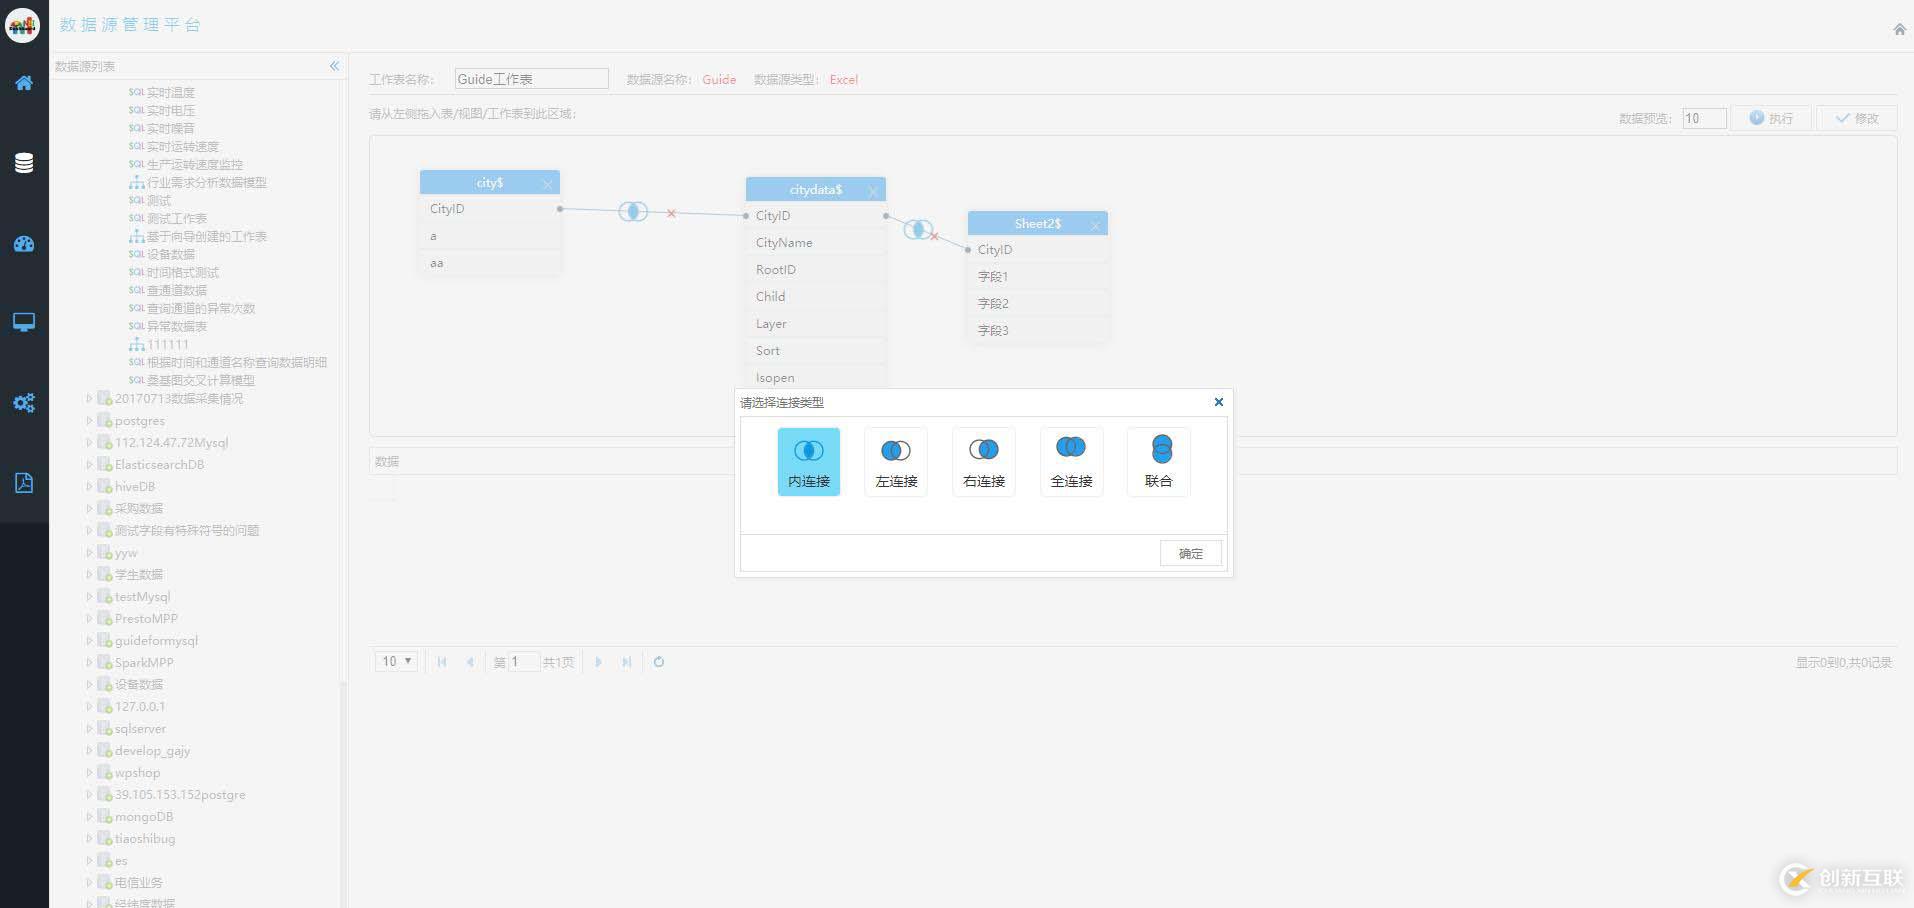This screenshot has height=908, width=1914.
Task: Click the platform logo at top left
Action: tap(23, 25)
